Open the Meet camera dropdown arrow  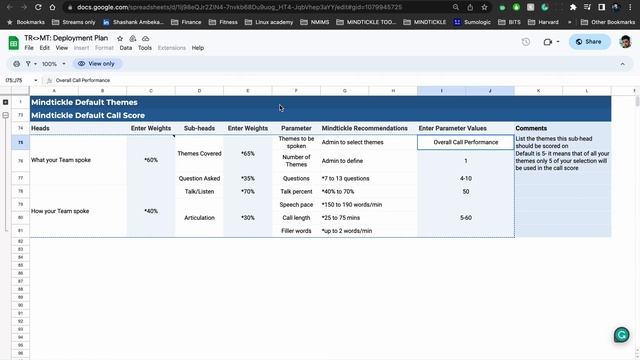coord(558,42)
